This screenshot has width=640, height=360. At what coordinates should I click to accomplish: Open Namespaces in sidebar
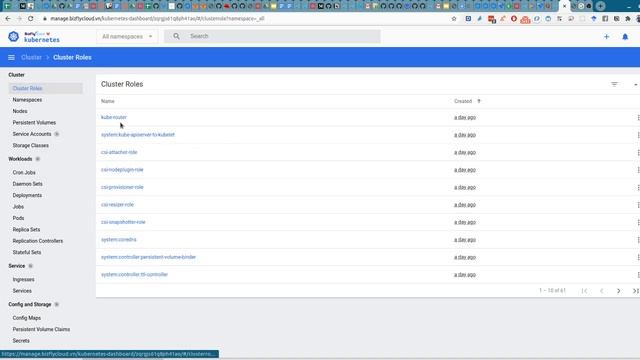pos(27,100)
